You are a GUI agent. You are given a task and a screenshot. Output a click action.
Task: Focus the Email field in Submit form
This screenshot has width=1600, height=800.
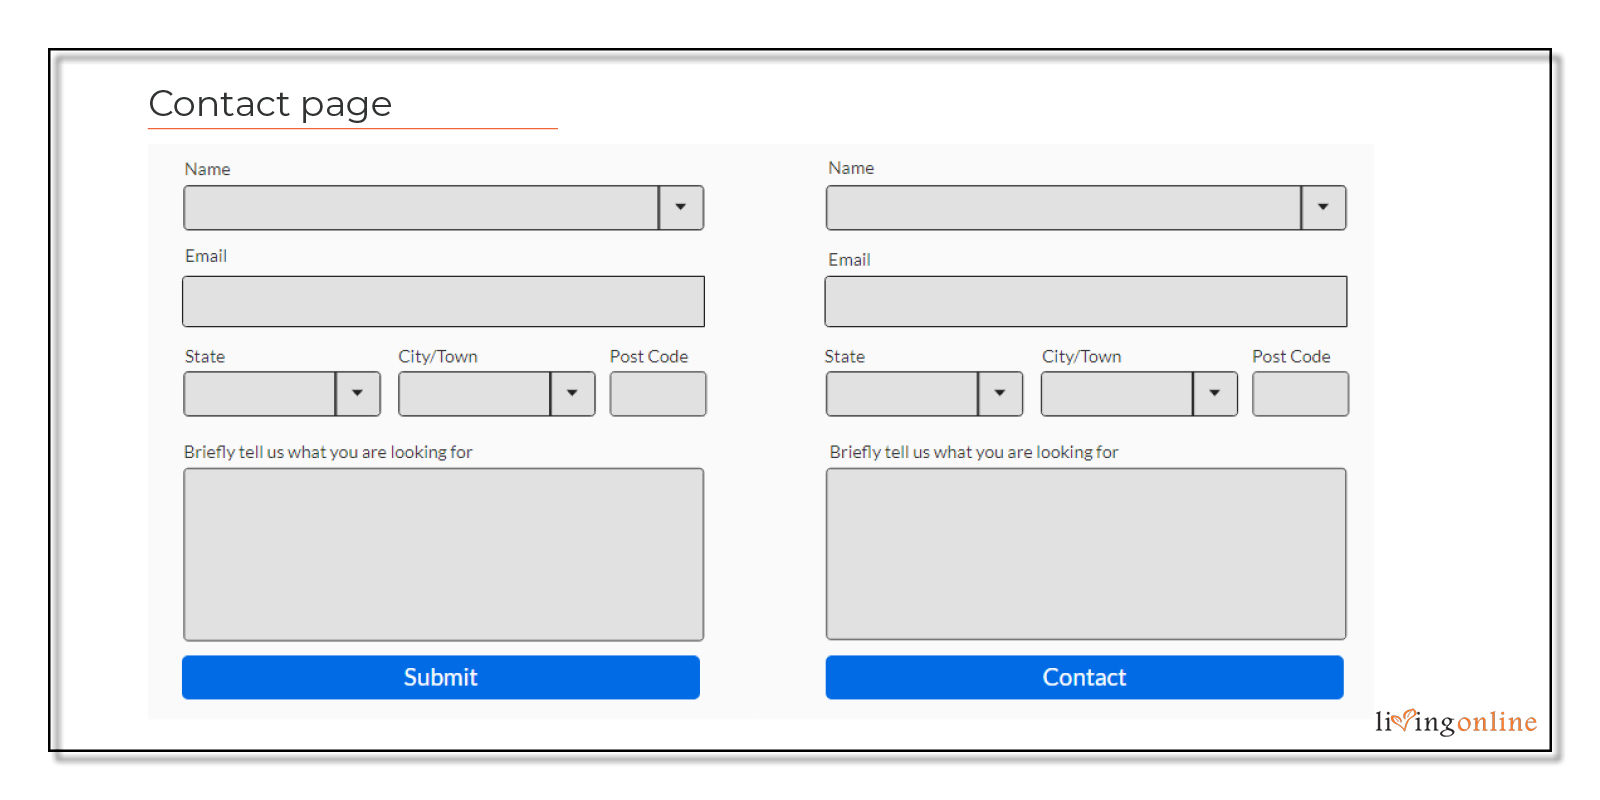pyautogui.click(x=443, y=301)
